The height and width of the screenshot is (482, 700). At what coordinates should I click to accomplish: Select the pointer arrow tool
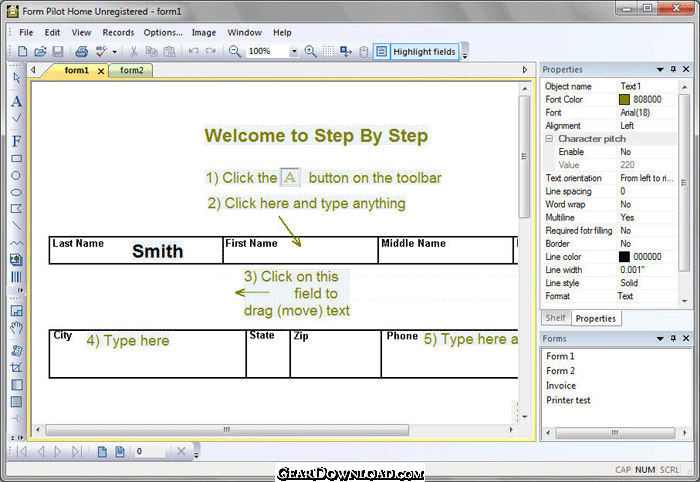tap(17, 78)
